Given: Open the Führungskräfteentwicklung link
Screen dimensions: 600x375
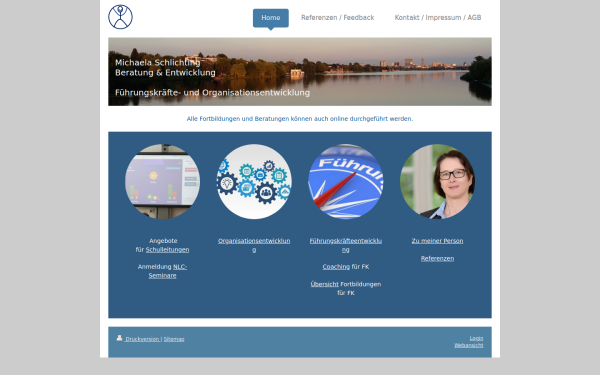Looking at the screenshot, I should point(346,245).
